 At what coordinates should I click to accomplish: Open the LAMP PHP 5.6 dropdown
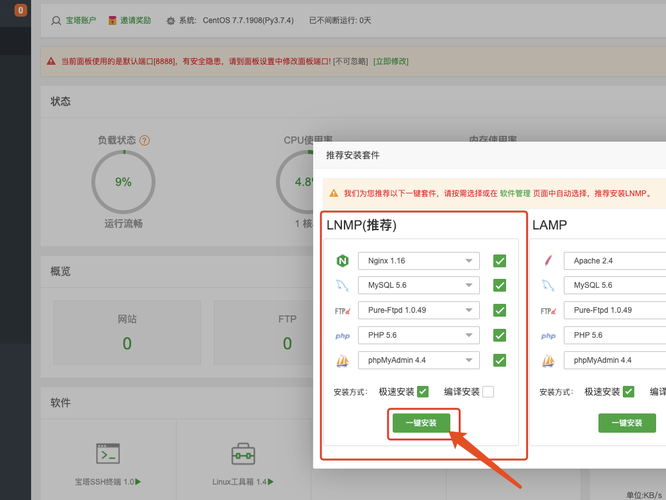point(615,335)
